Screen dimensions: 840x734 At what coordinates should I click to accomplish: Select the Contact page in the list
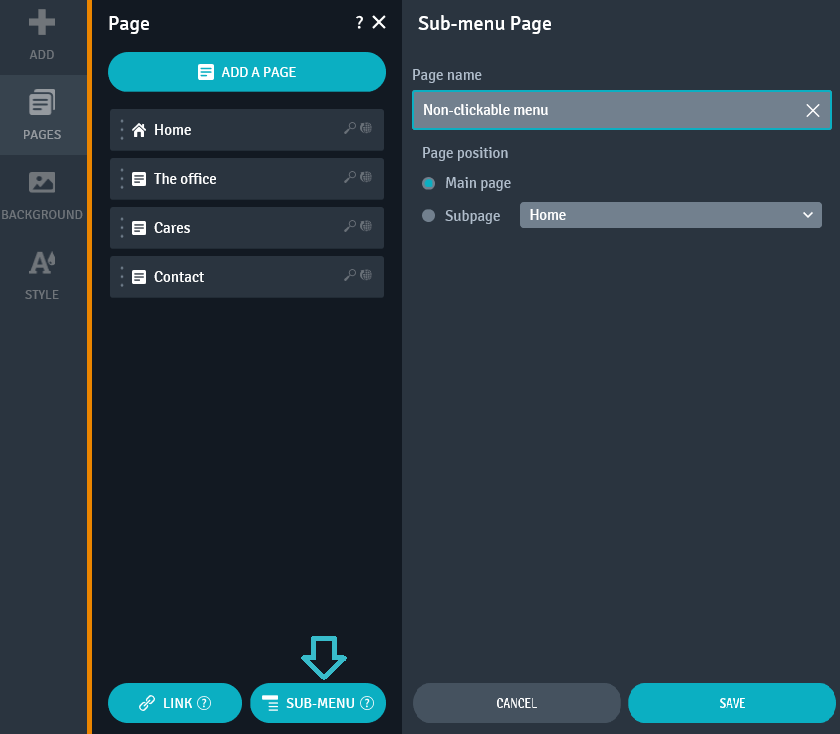click(x=220, y=276)
